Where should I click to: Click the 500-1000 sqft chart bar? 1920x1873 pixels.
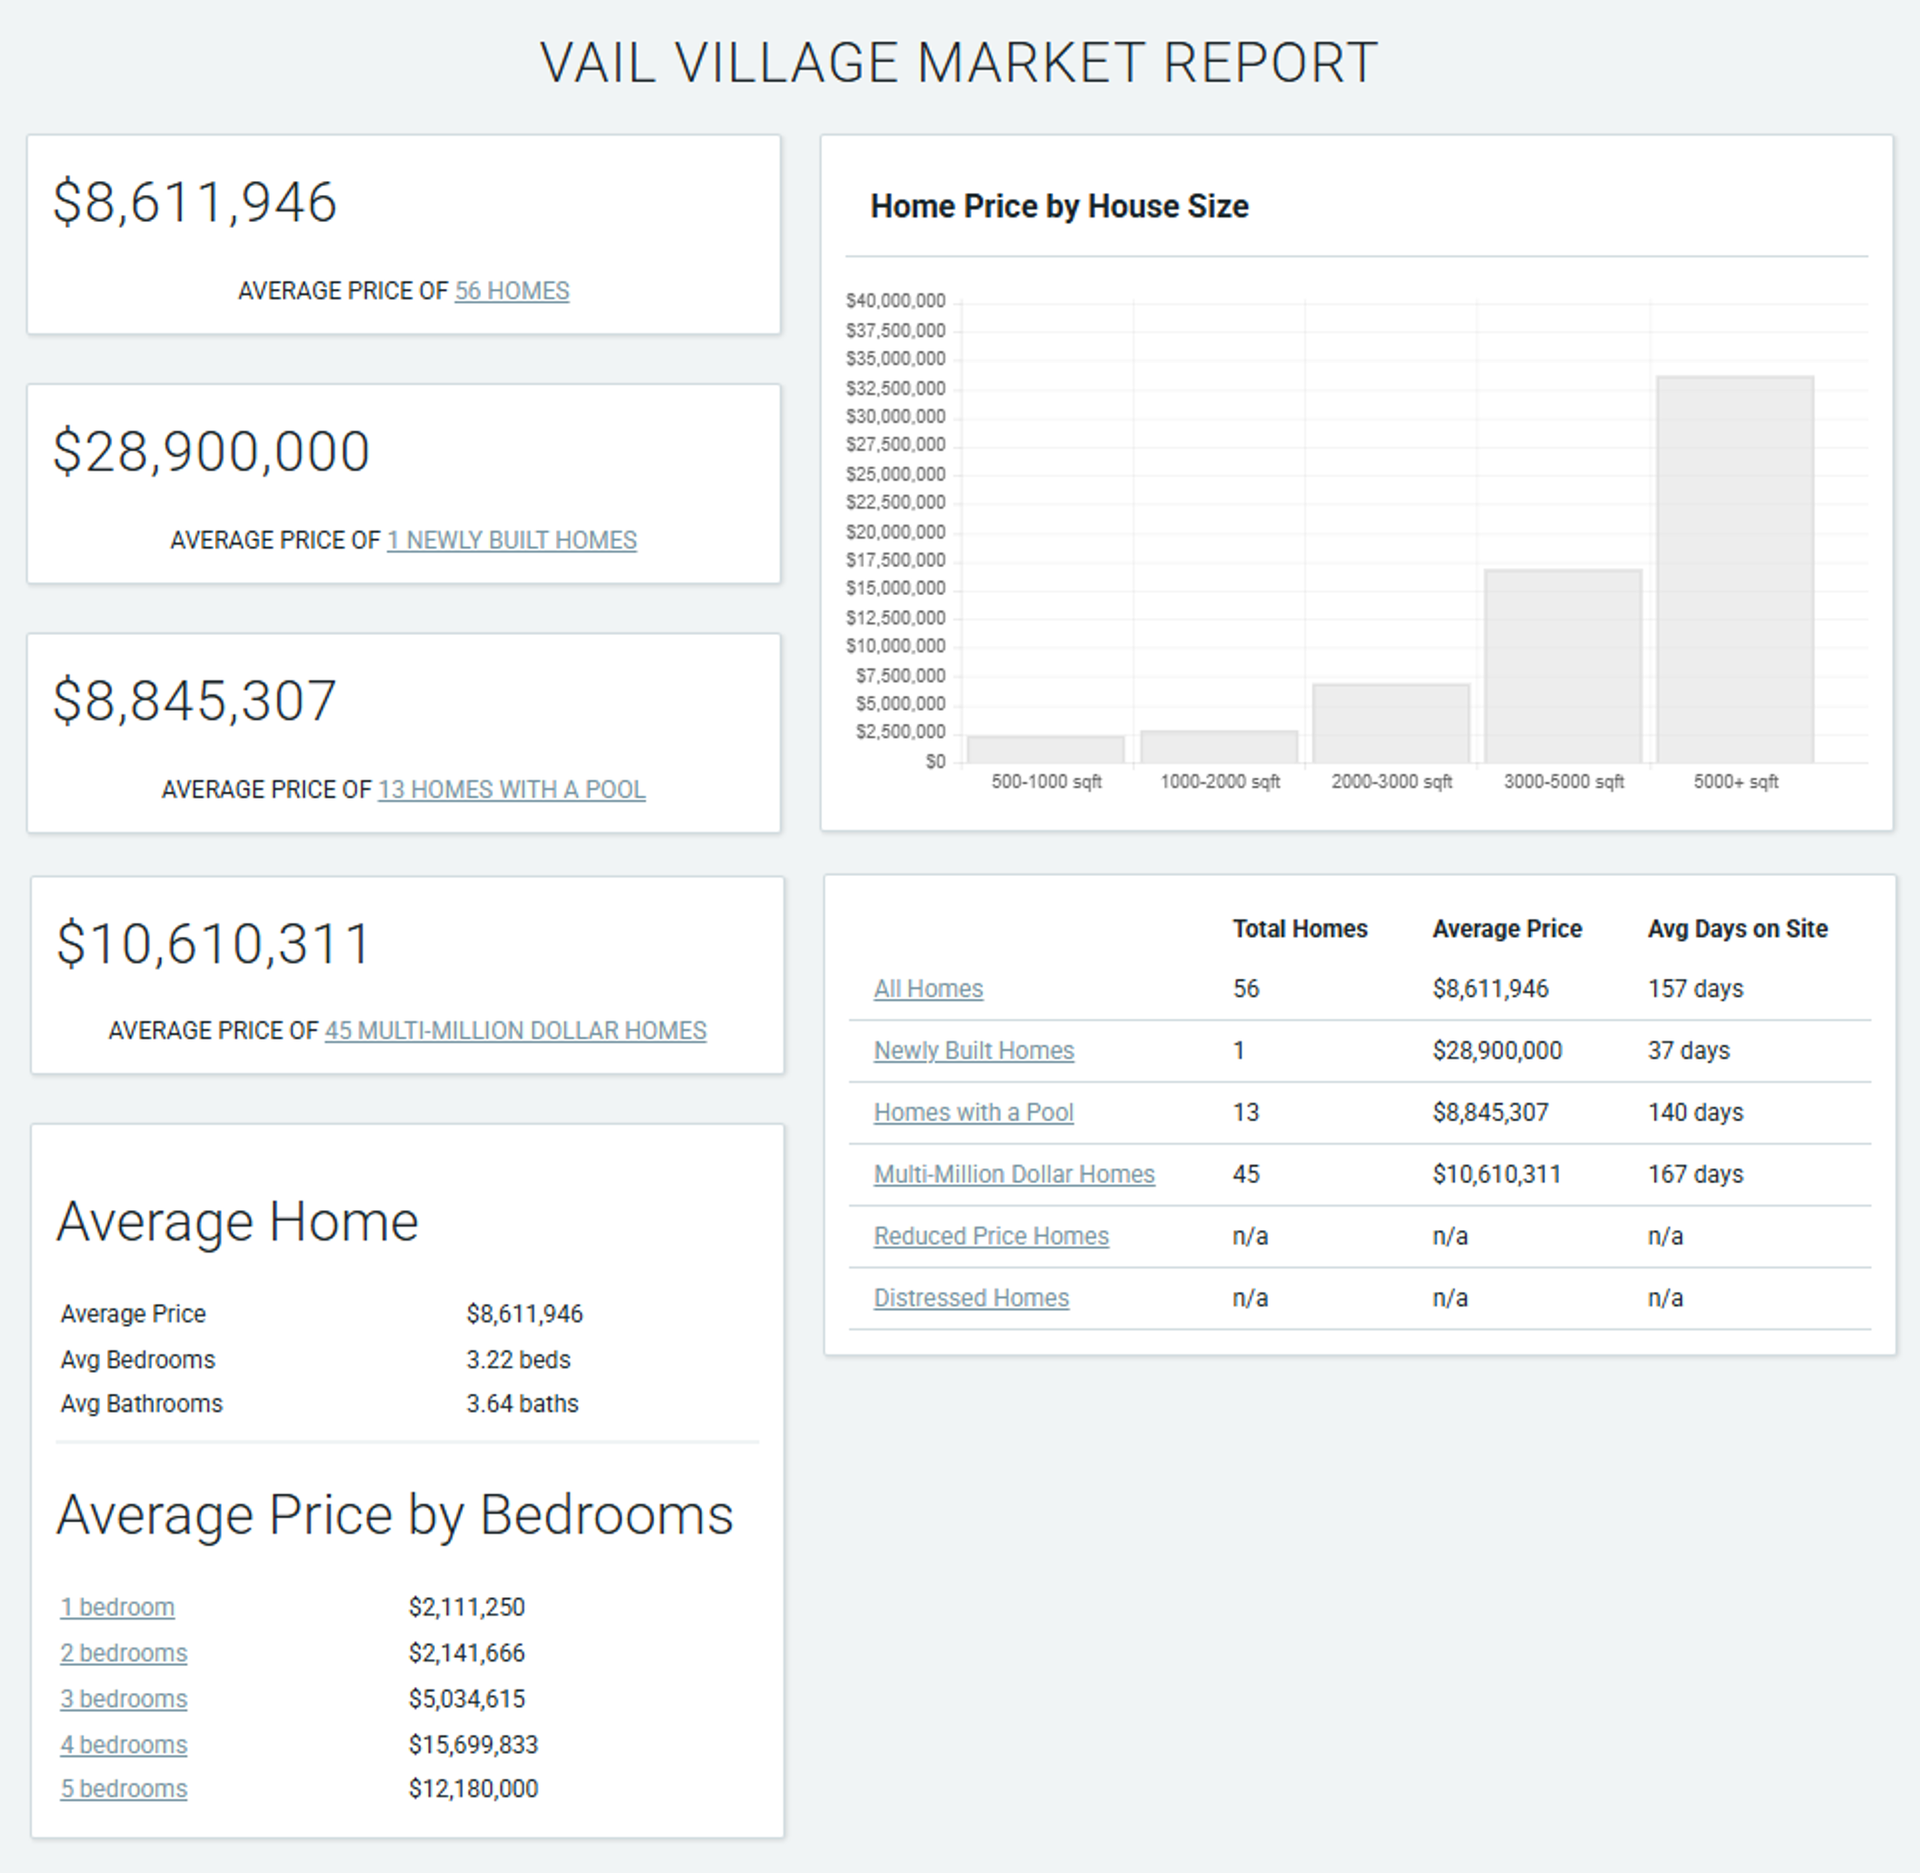tap(1046, 750)
